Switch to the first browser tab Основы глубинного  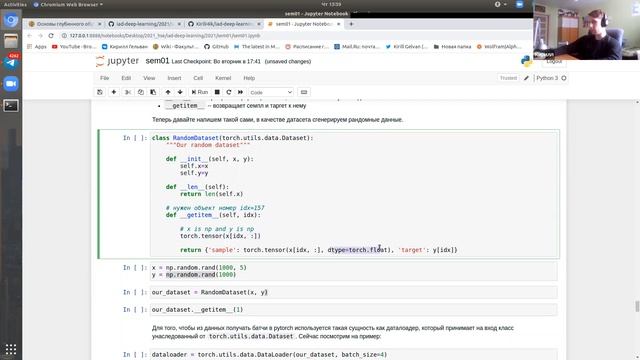[x=64, y=24]
